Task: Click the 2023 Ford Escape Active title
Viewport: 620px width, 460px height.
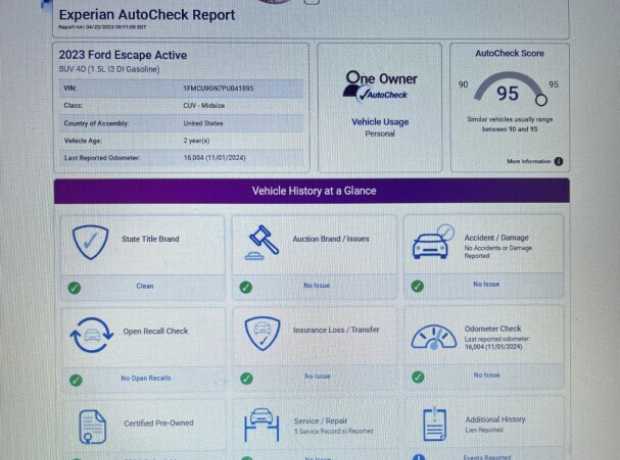Action: (123, 55)
